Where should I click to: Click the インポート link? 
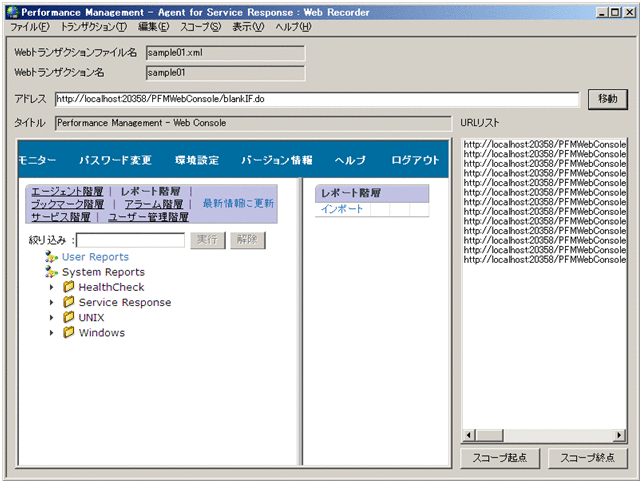[x=342, y=209]
